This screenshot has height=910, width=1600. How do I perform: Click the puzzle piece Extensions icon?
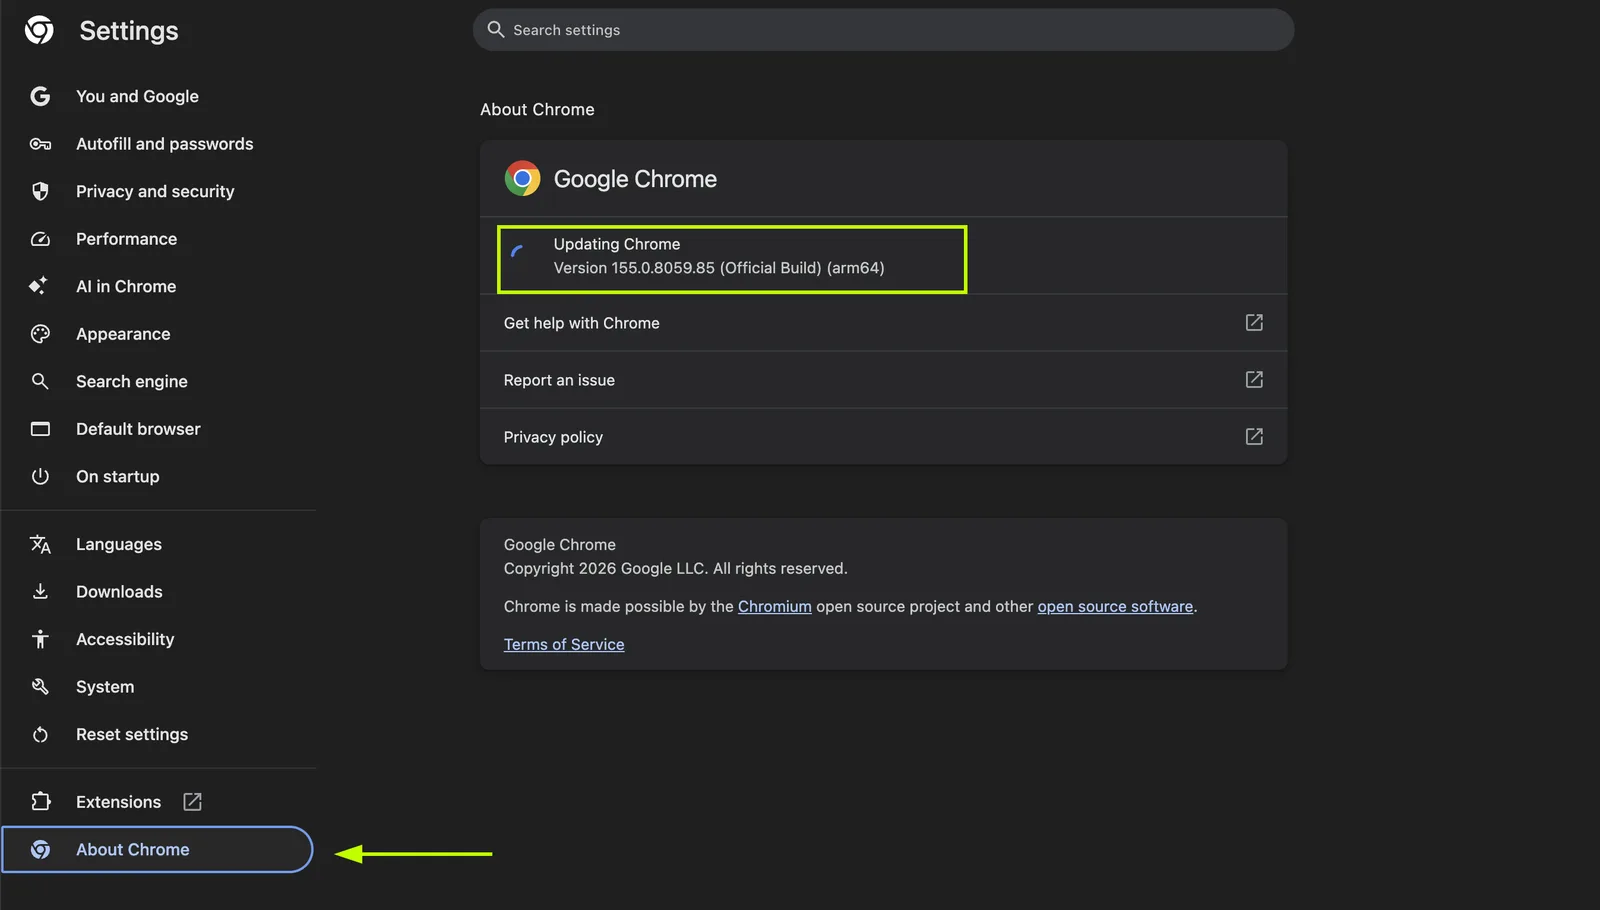click(40, 802)
